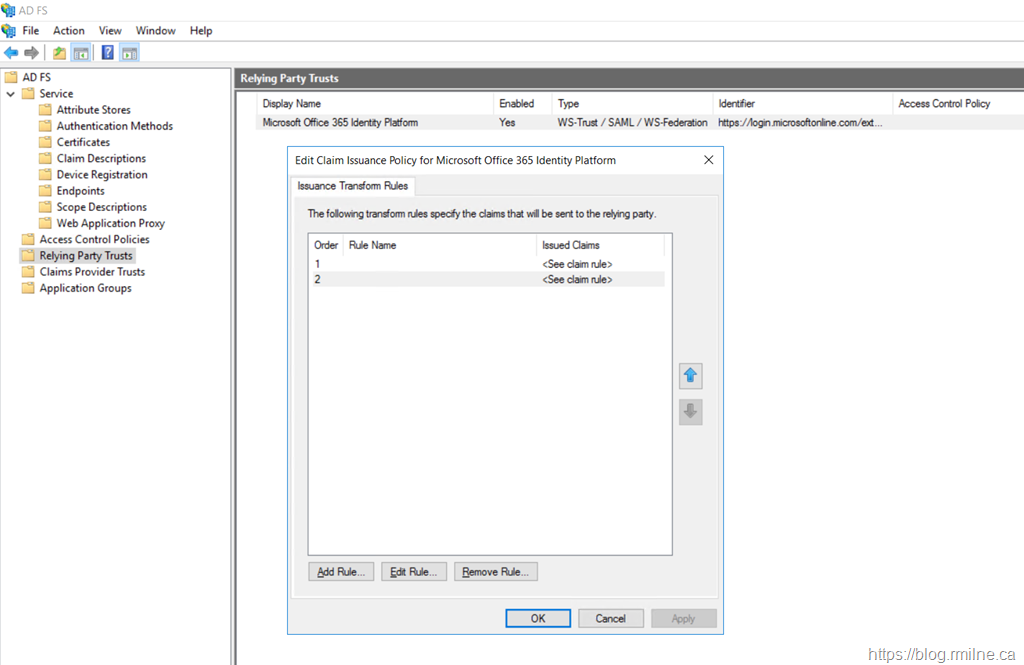Toggle the Show/Hide Console Tree icon
The image size is (1024, 665).
tap(81, 53)
